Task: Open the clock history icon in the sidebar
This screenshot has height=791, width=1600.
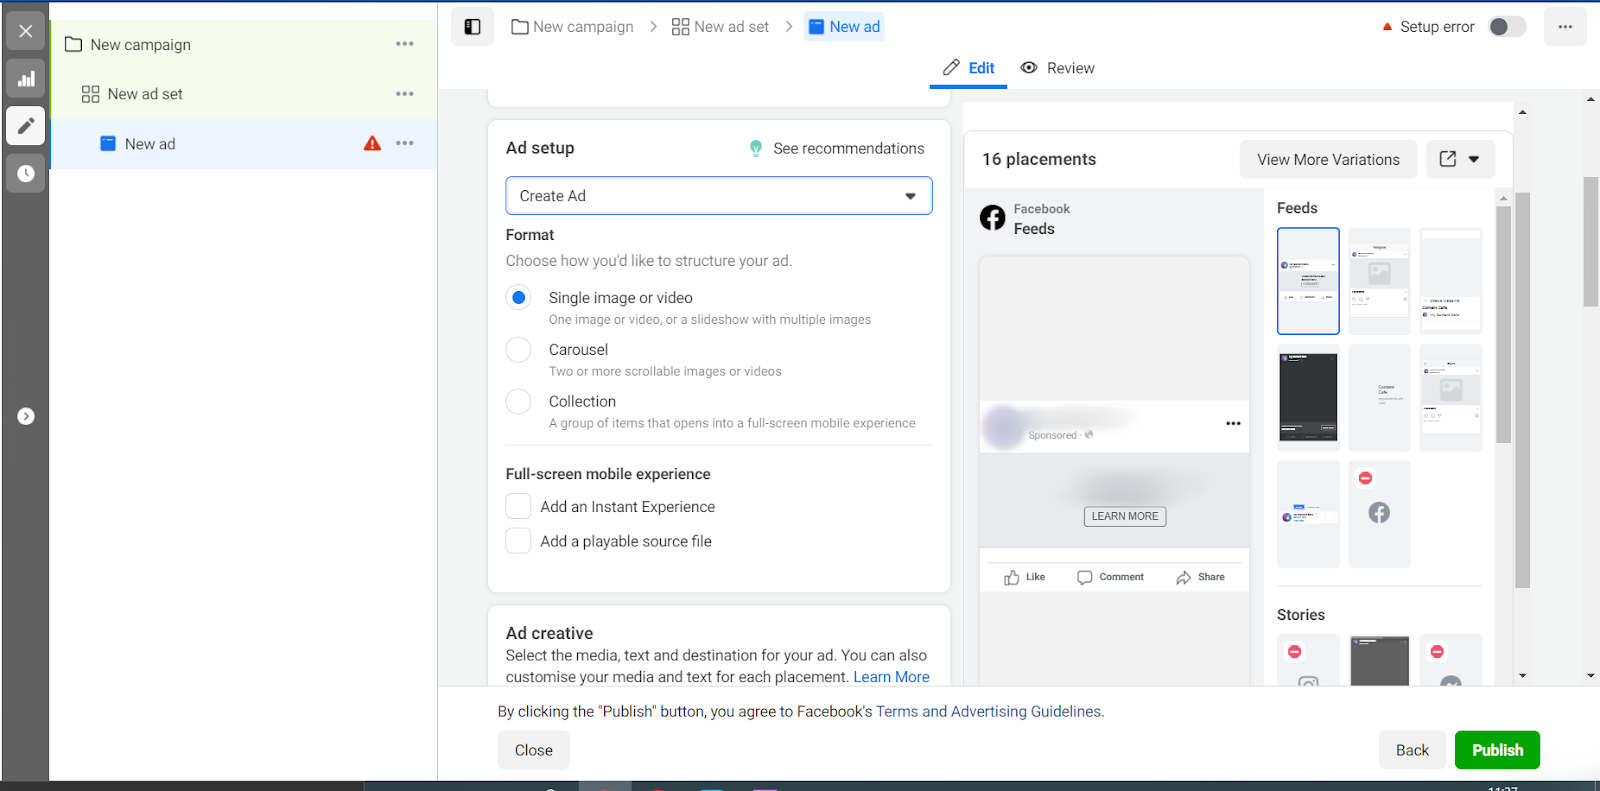Action: (x=26, y=173)
